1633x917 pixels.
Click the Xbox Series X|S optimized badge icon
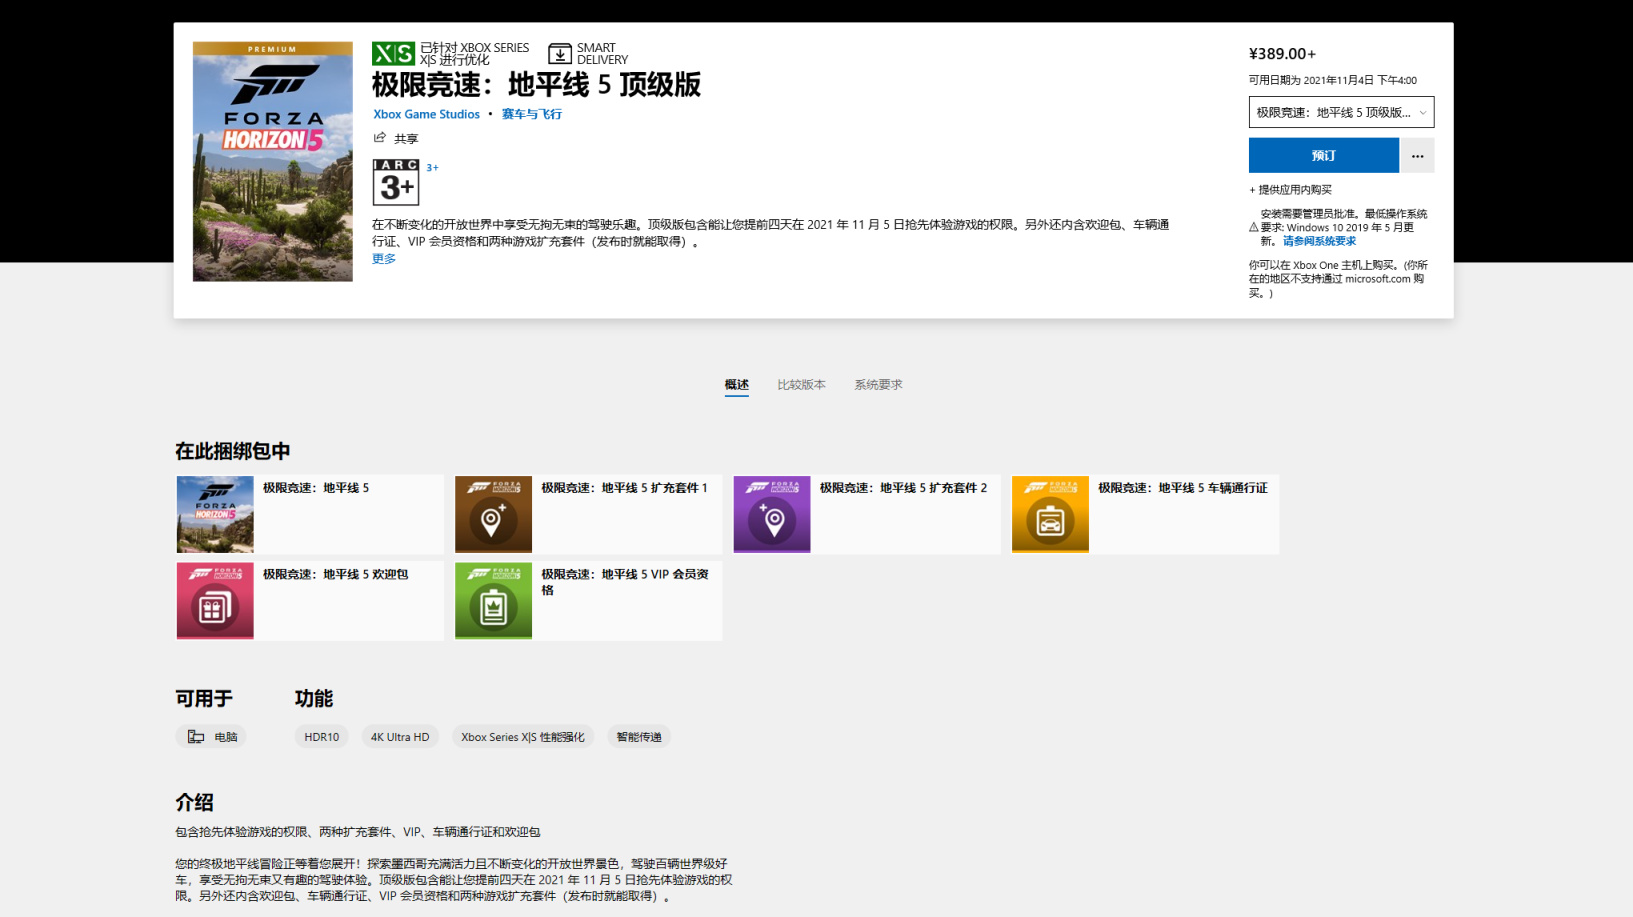click(x=393, y=53)
